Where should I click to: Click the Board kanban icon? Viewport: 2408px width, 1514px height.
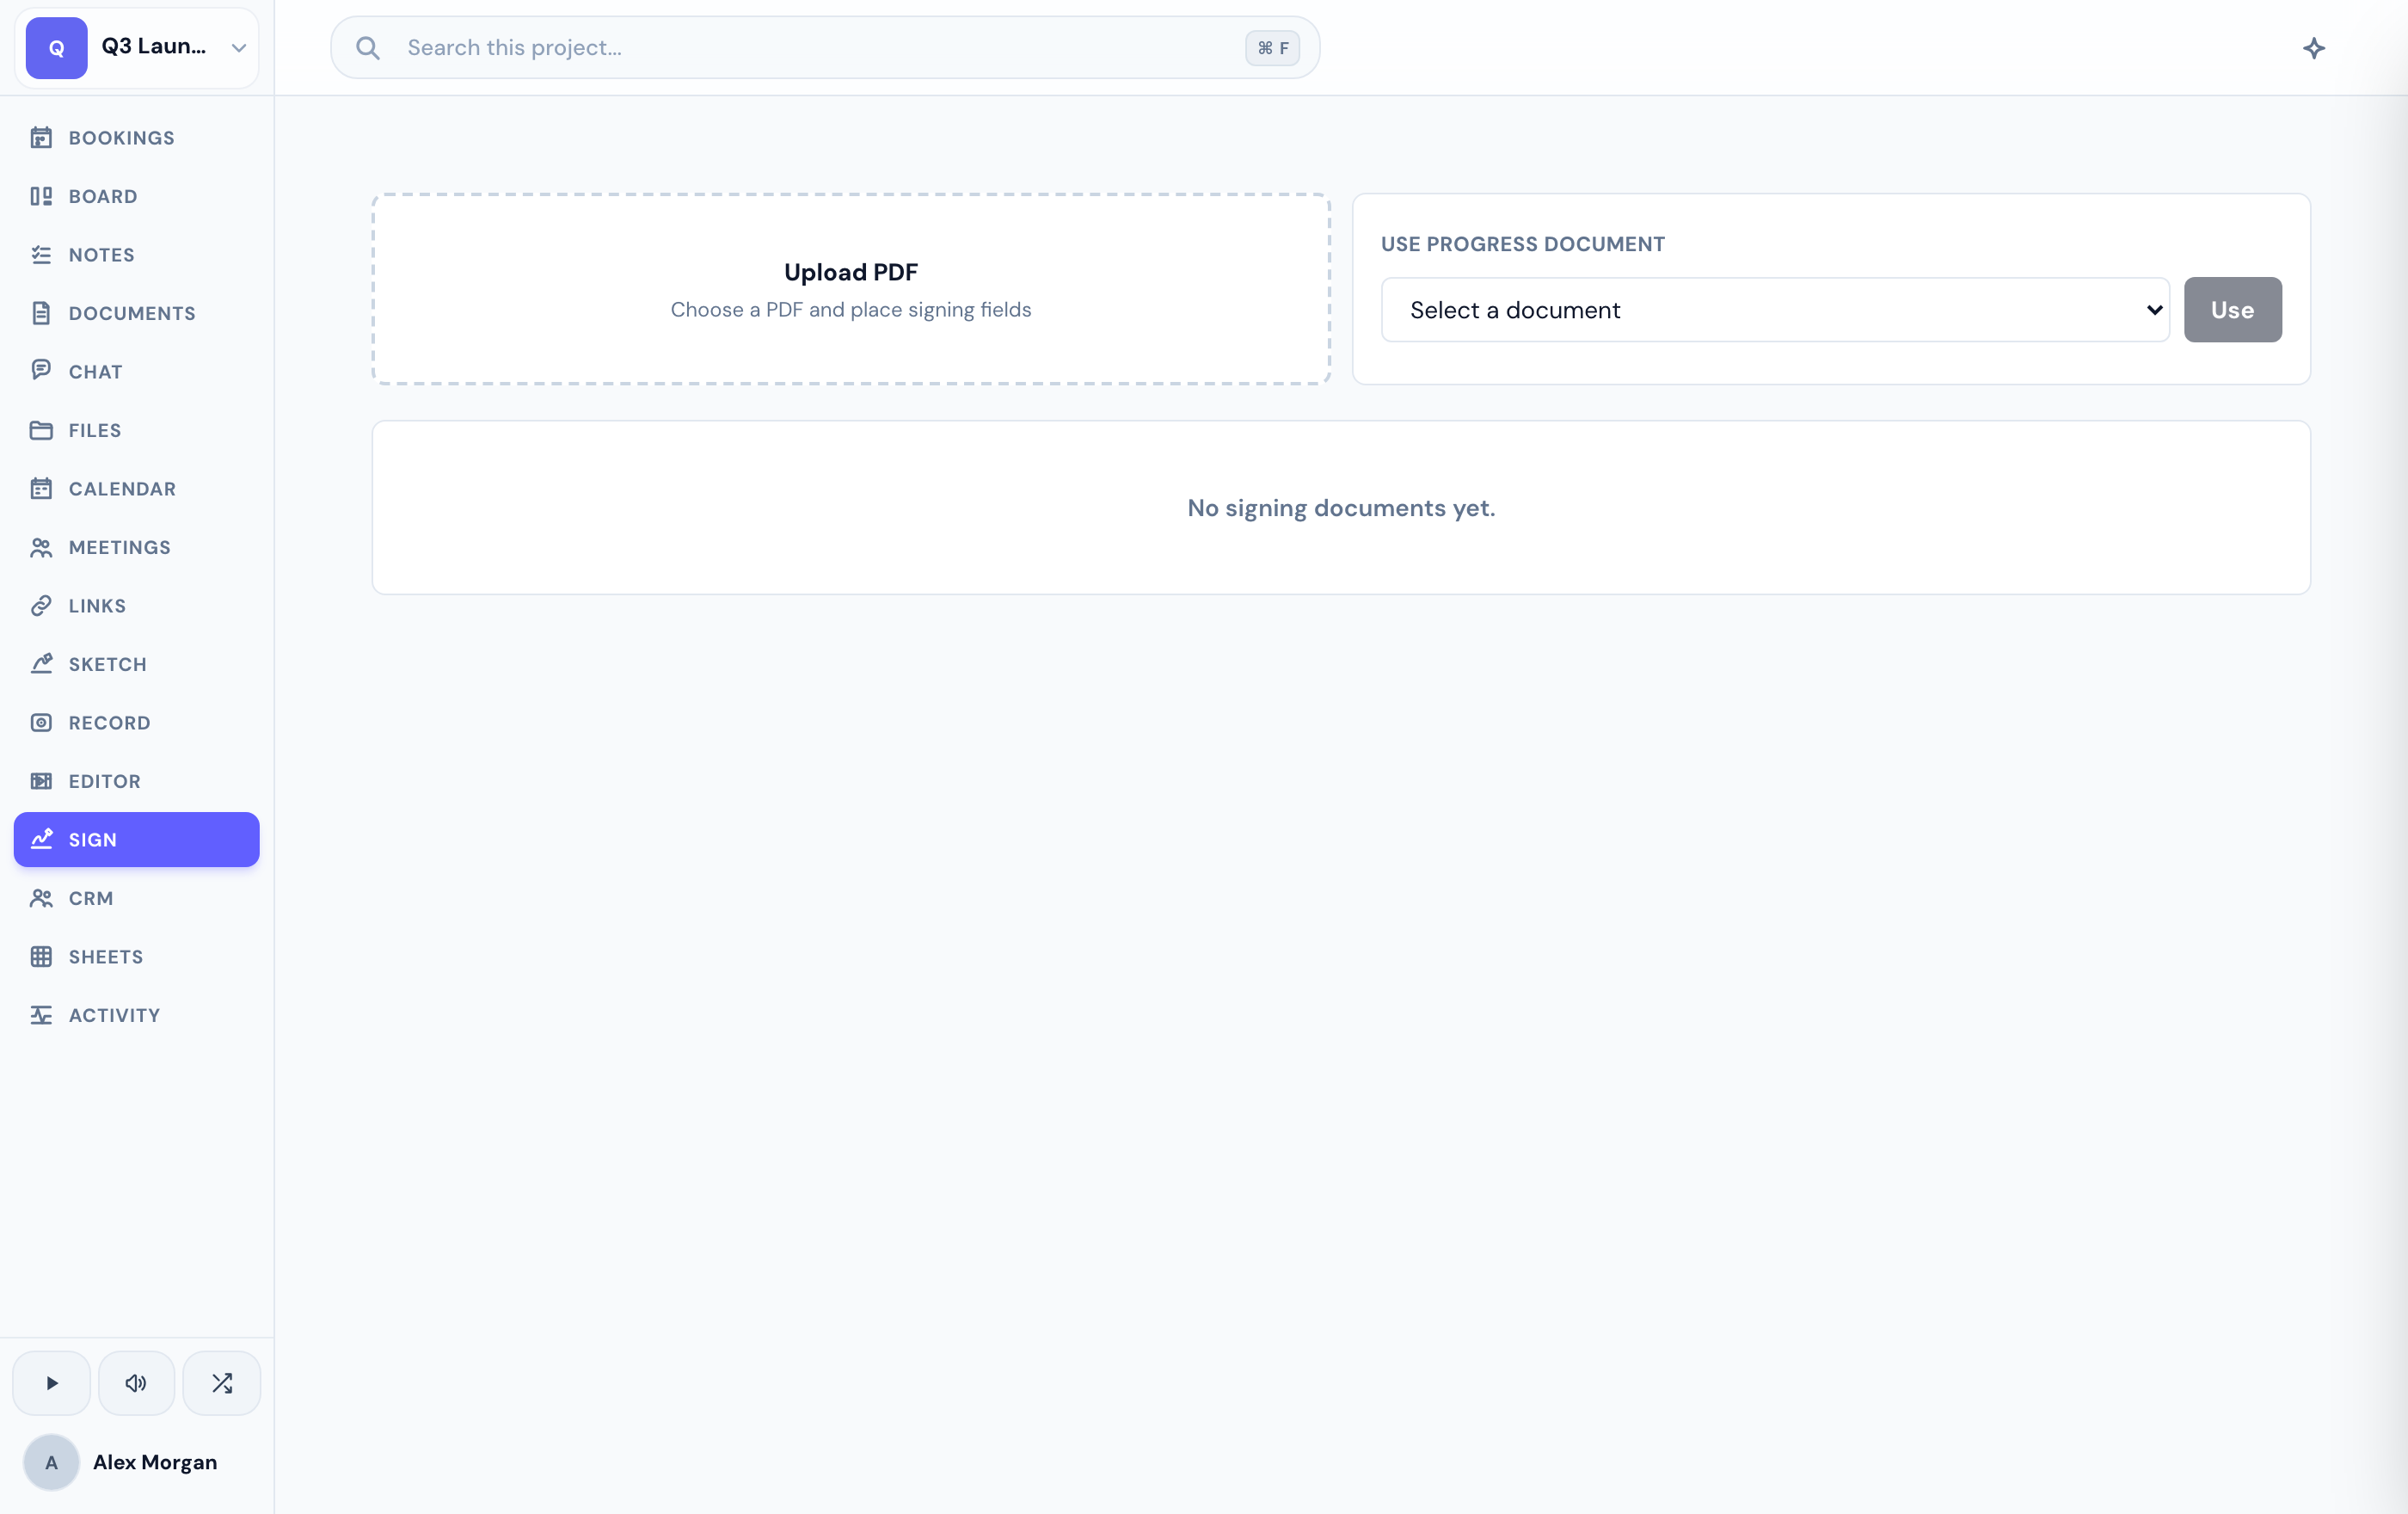tap(41, 196)
